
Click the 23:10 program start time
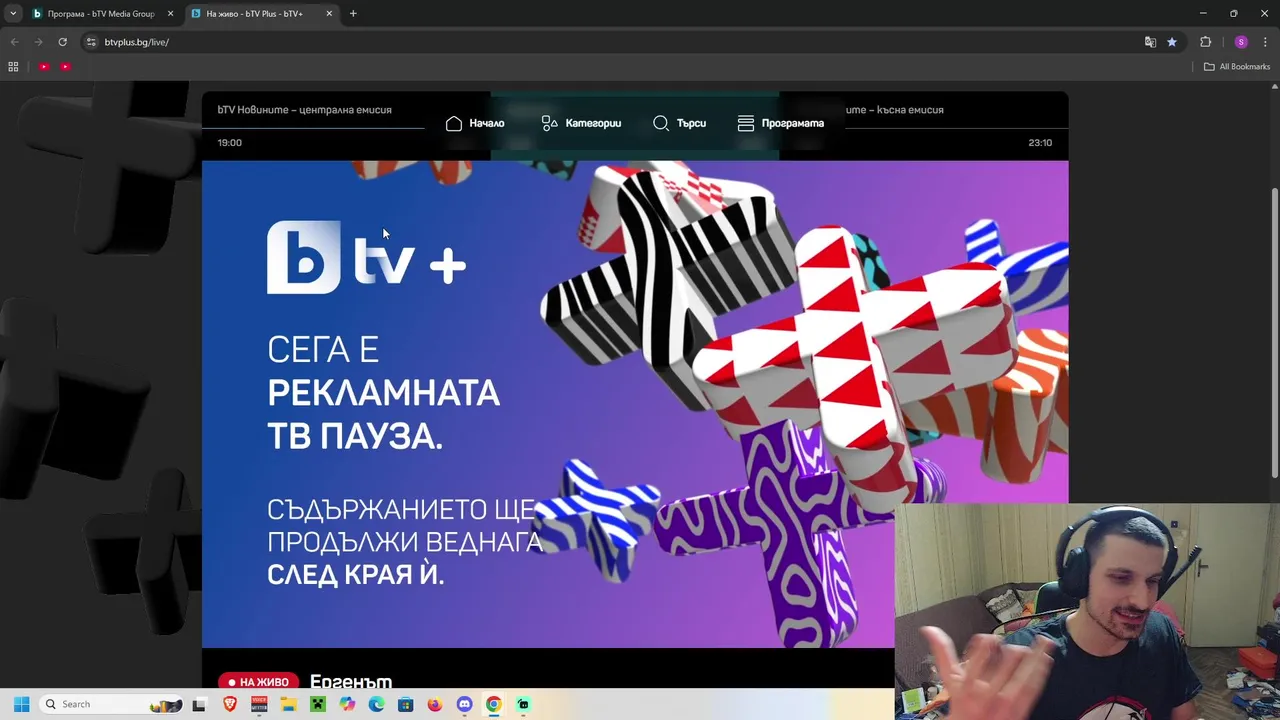pos(1040,143)
